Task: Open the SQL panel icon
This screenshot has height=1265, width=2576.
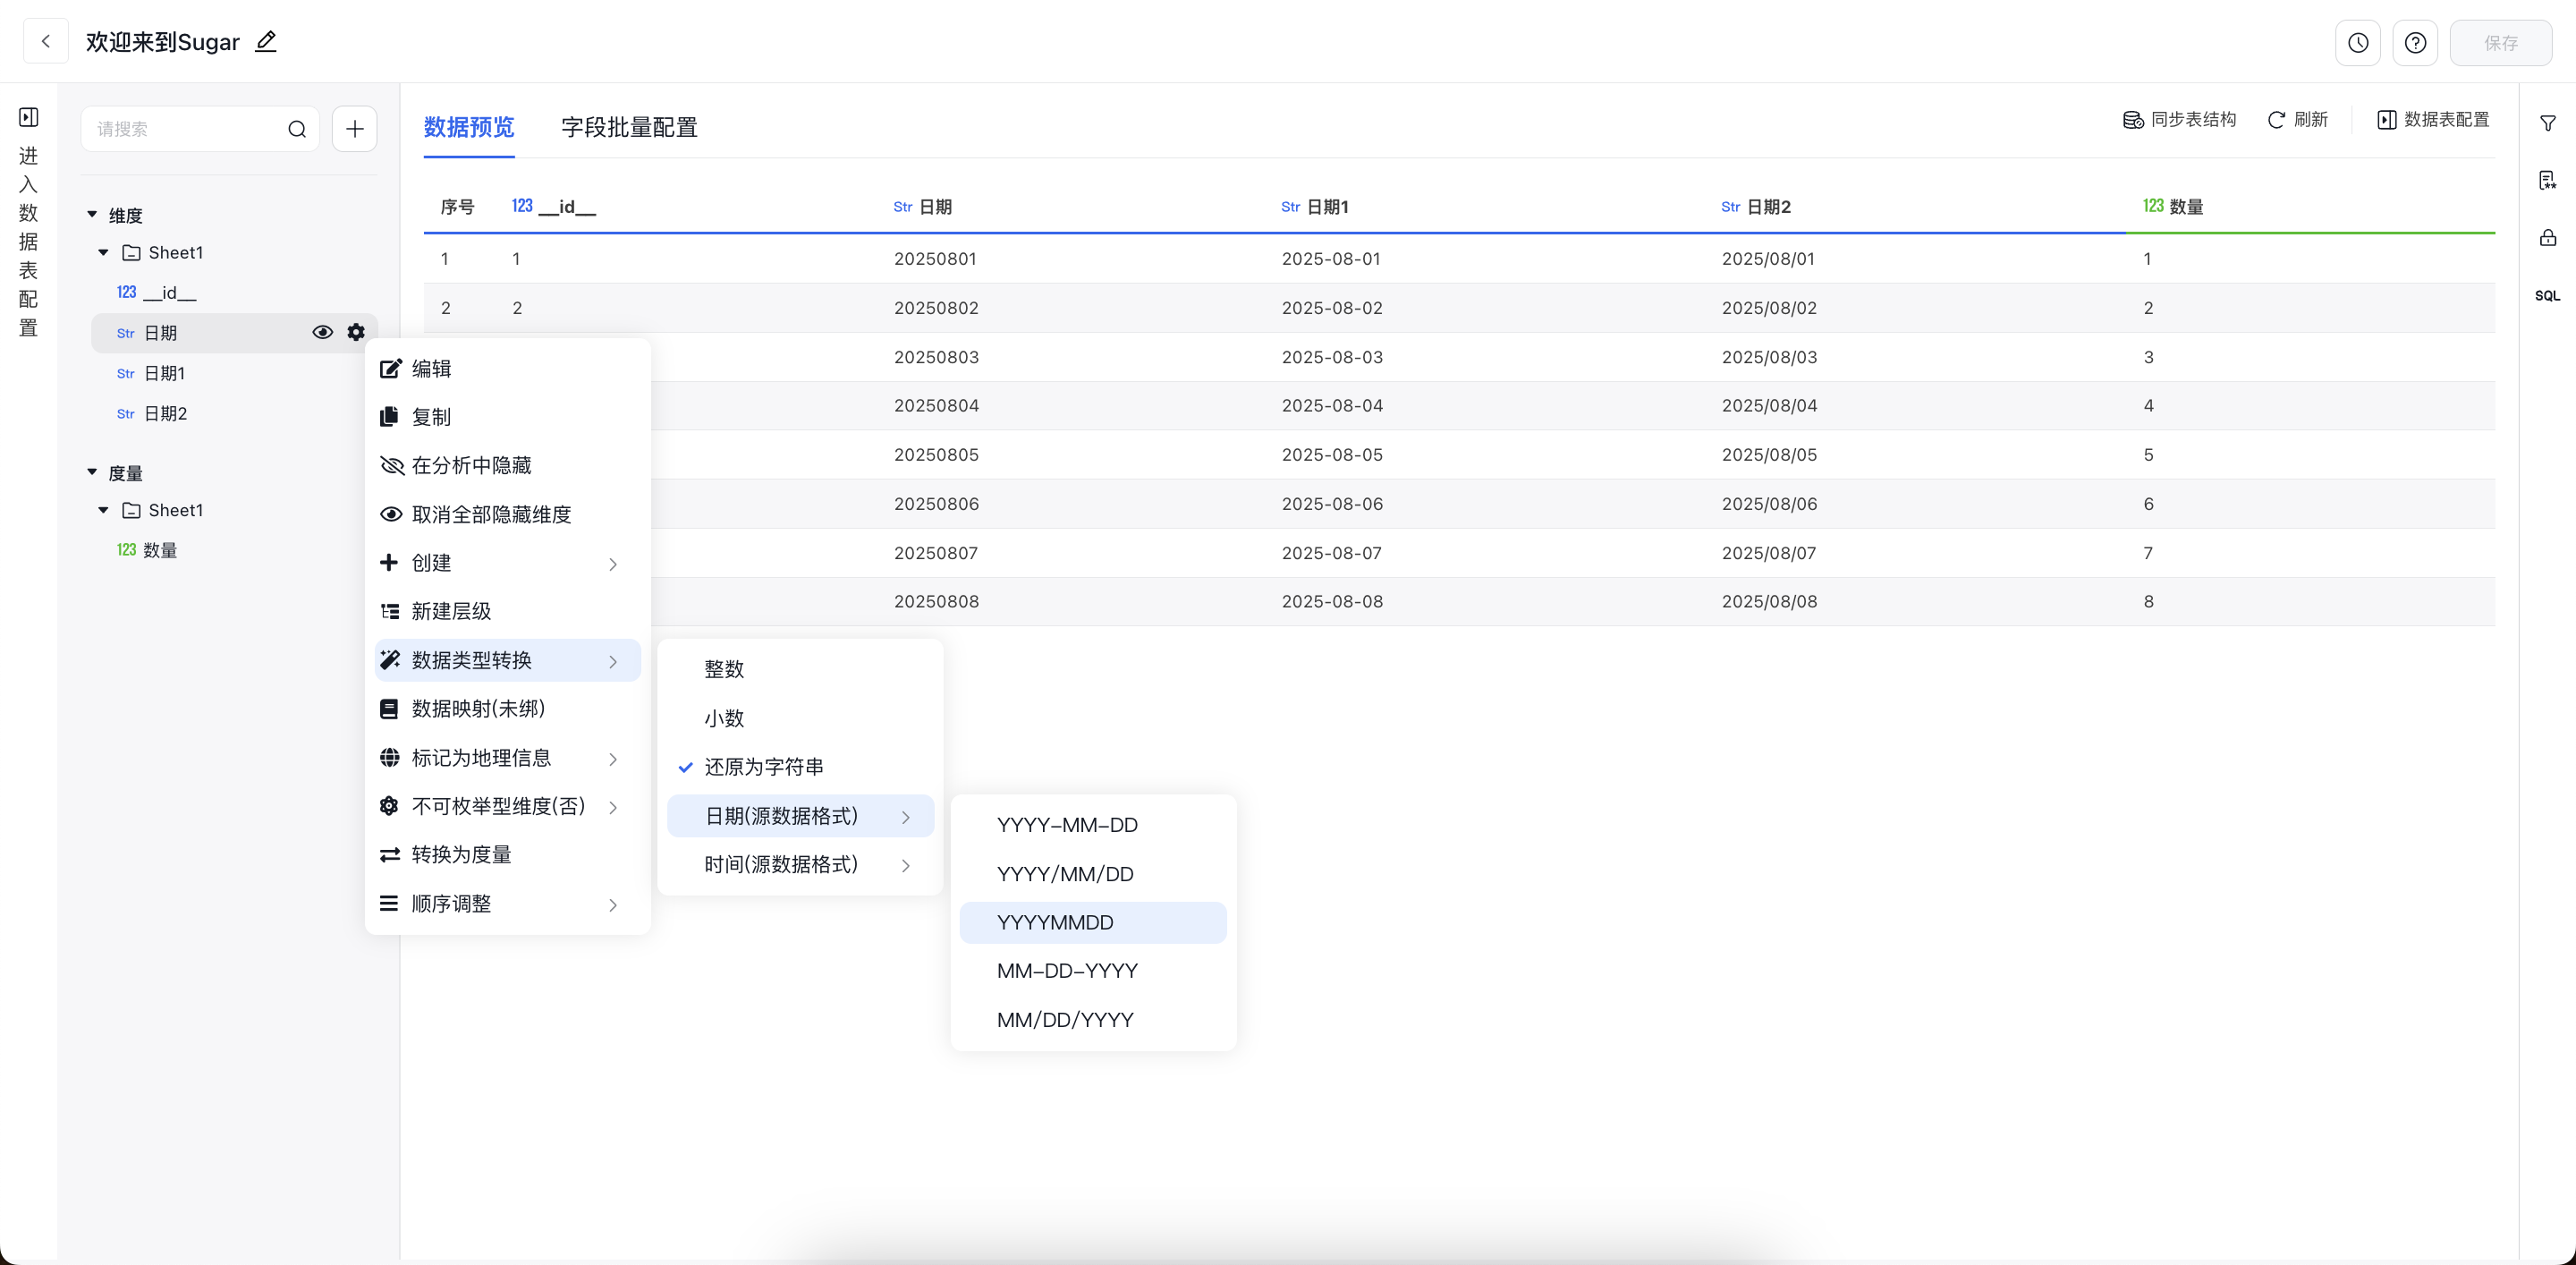Action: point(2547,296)
